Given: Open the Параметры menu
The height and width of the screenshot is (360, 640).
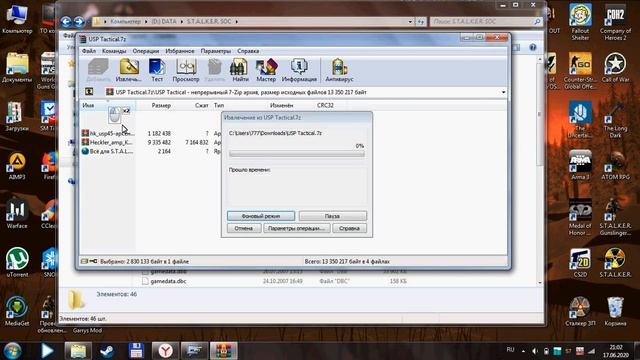Looking at the screenshot, I should (x=216, y=51).
